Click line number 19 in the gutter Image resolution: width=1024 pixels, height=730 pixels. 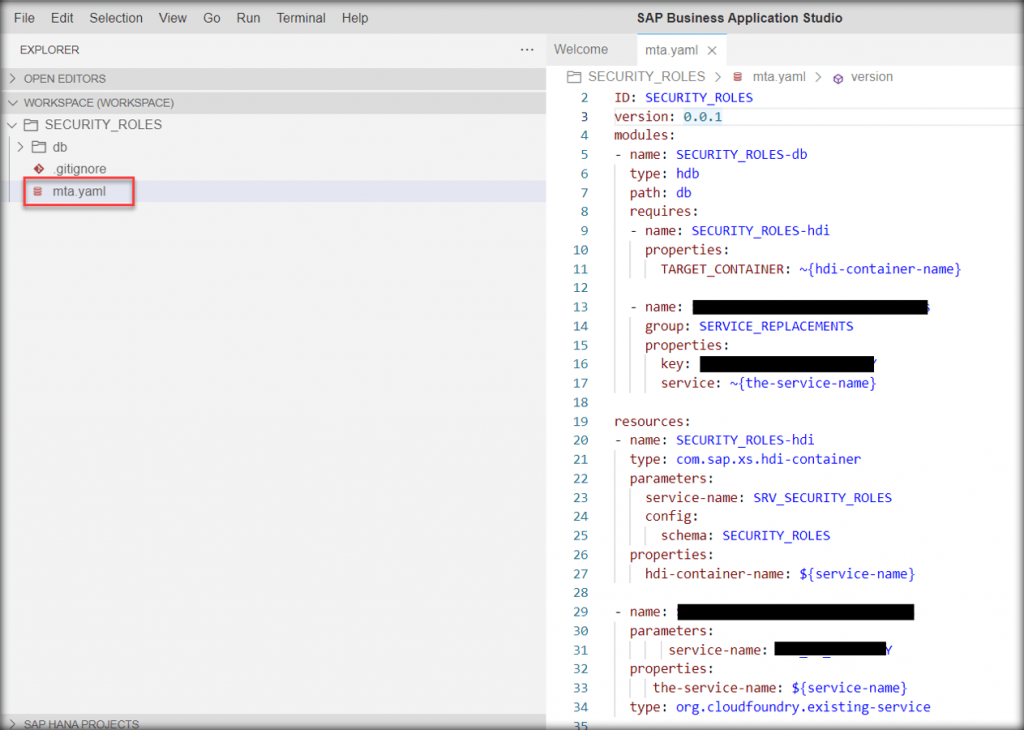click(581, 422)
